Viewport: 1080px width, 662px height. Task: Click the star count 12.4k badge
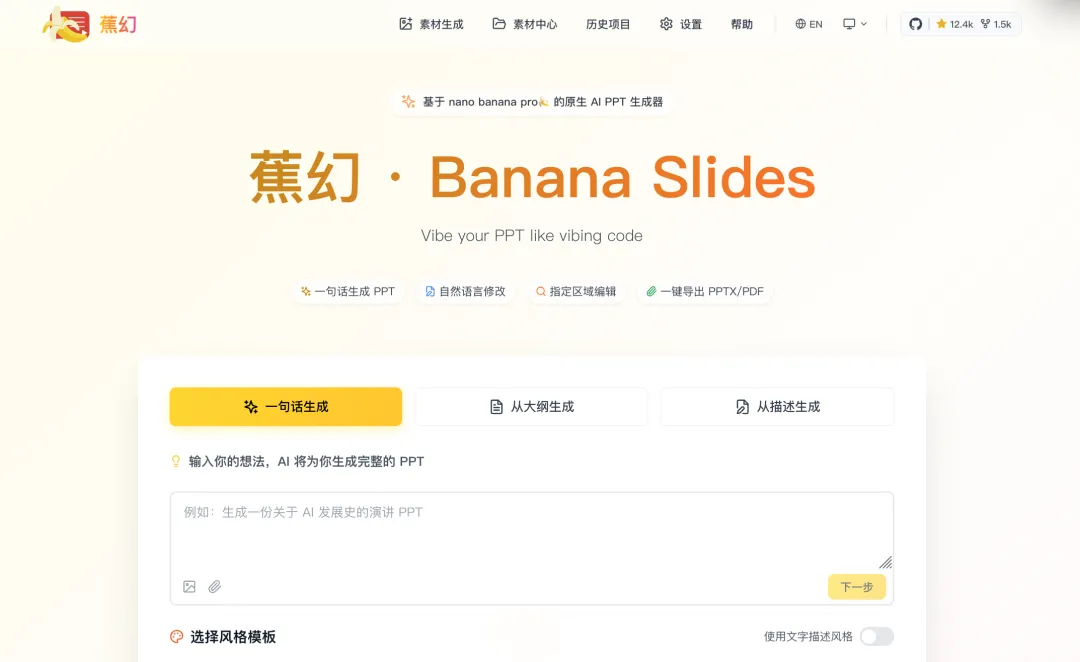[x=954, y=24]
